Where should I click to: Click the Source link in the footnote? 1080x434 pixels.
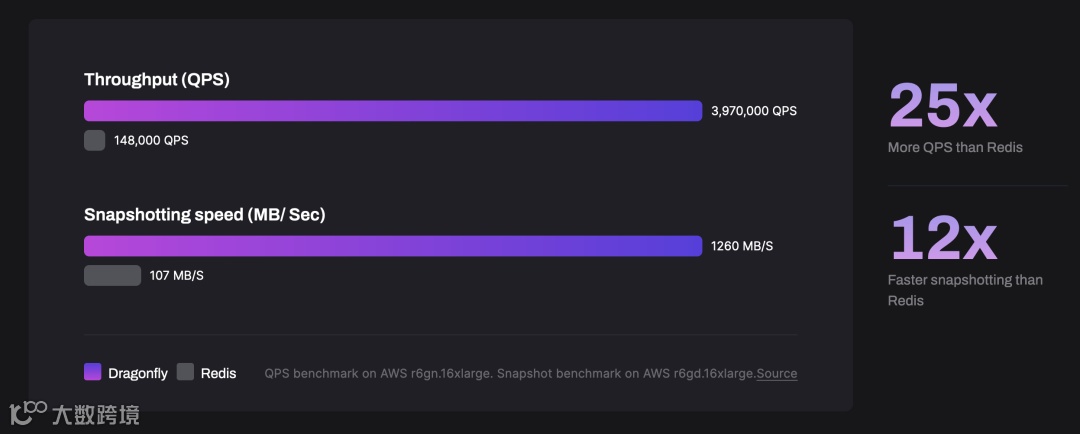coord(777,374)
